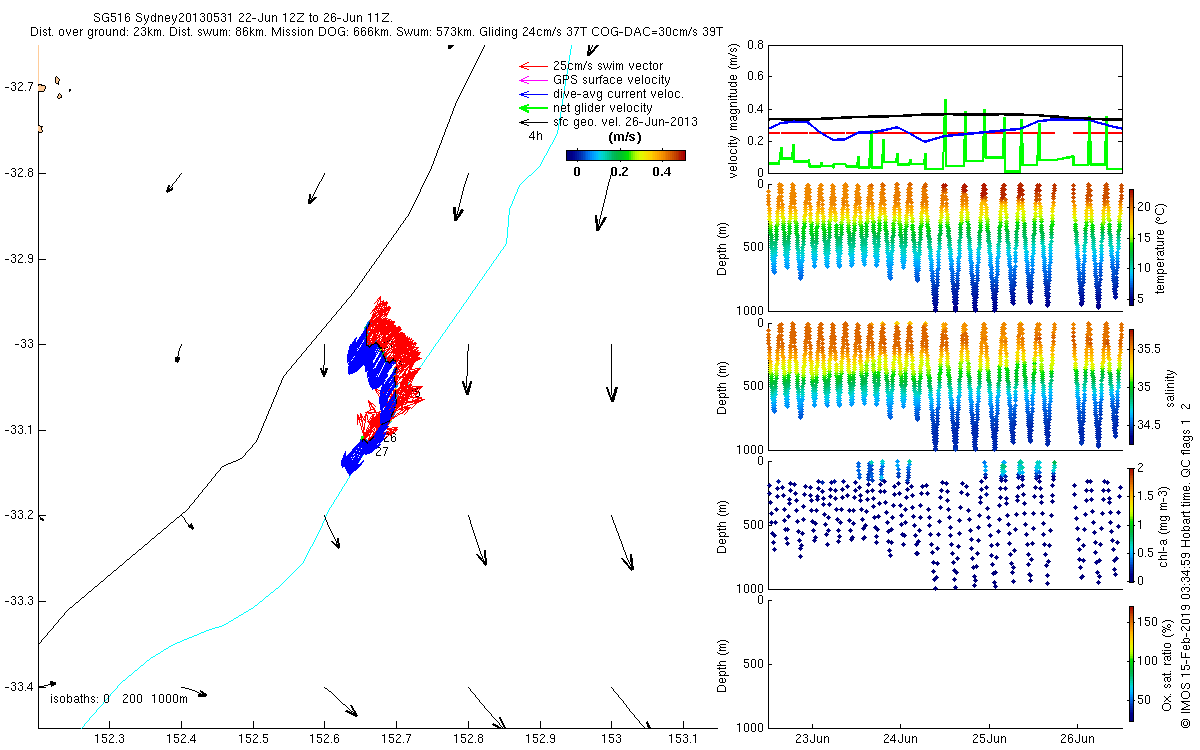
Task: Click map longitude tick '152.8'
Action: 469,739
